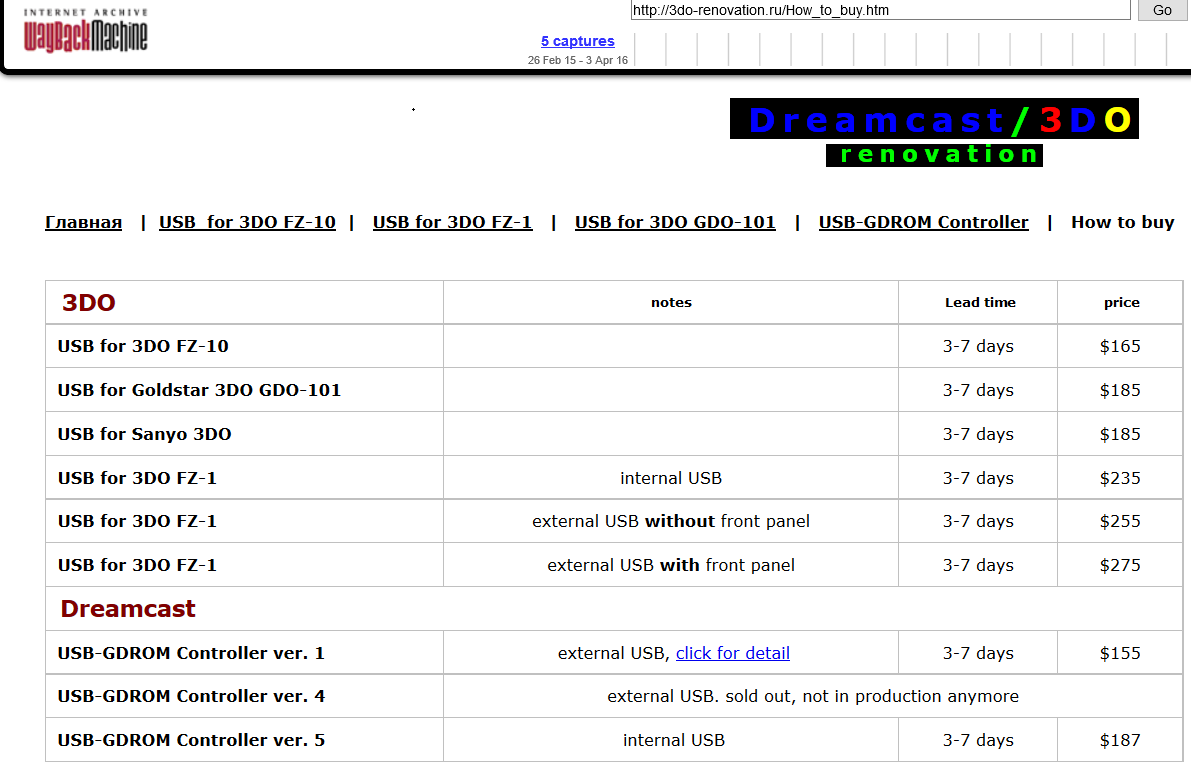Click the external USB with front panel note

671,565
